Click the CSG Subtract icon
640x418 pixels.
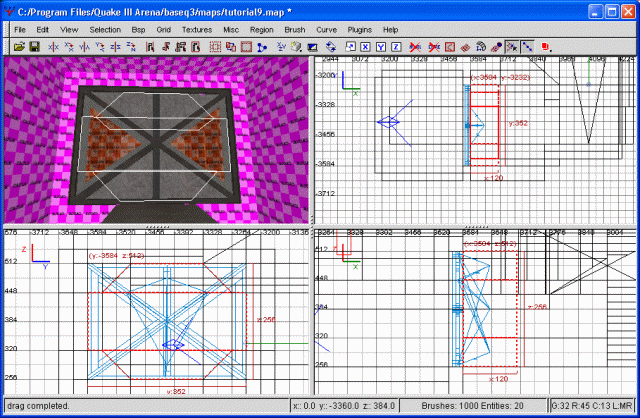pyautogui.click(x=231, y=47)
